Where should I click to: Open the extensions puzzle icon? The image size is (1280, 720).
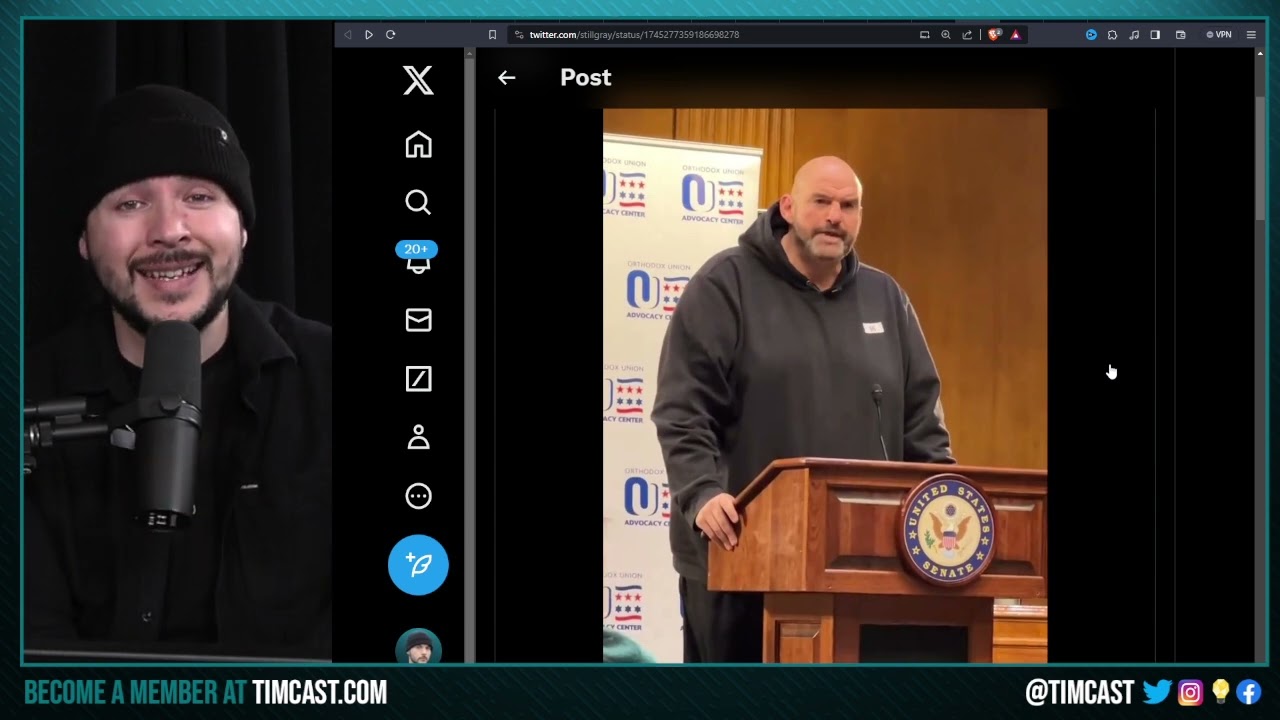[x=1112, y=34]
